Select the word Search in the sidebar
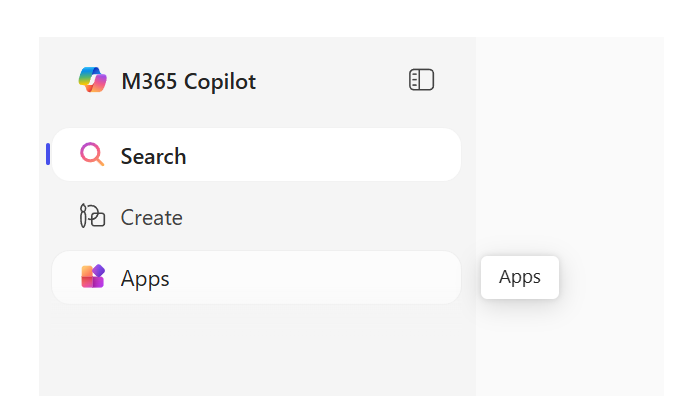 coord(153,156)
